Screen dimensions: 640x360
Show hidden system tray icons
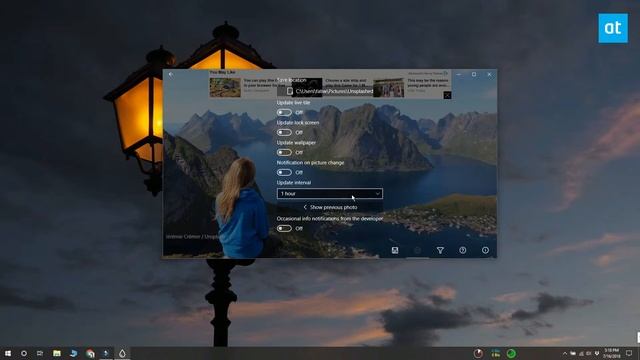click(x=565, y=353)
